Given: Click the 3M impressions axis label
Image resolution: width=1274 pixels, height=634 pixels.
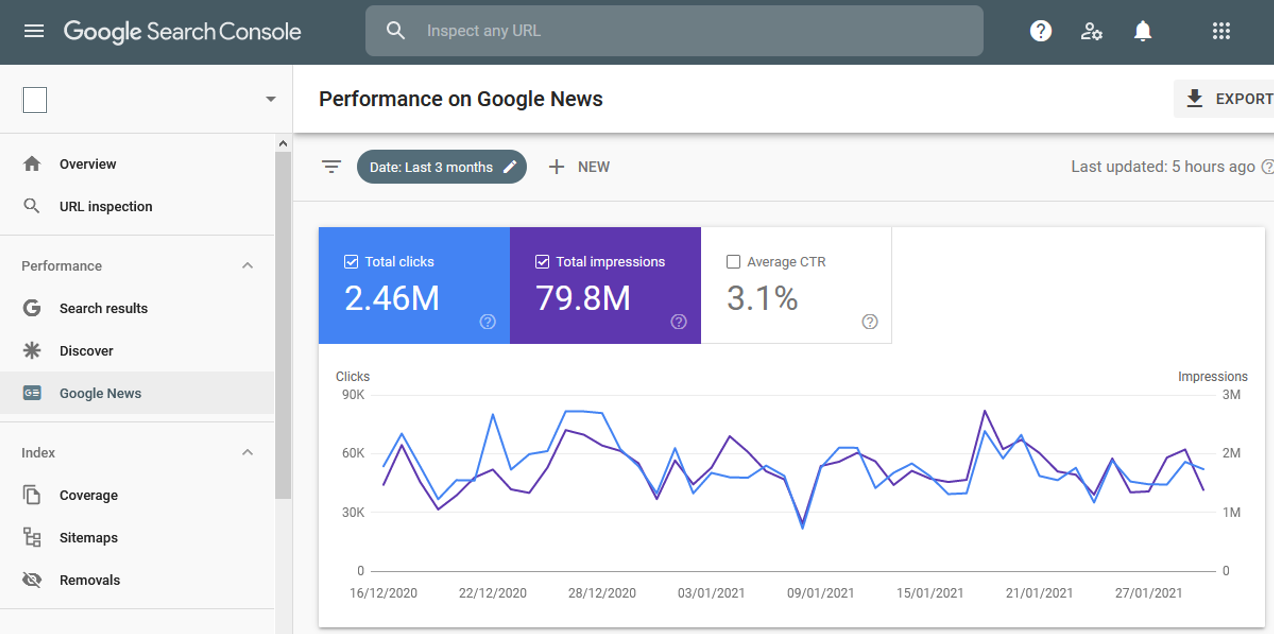Looking at the screenshot, I should pos(1231,395).
